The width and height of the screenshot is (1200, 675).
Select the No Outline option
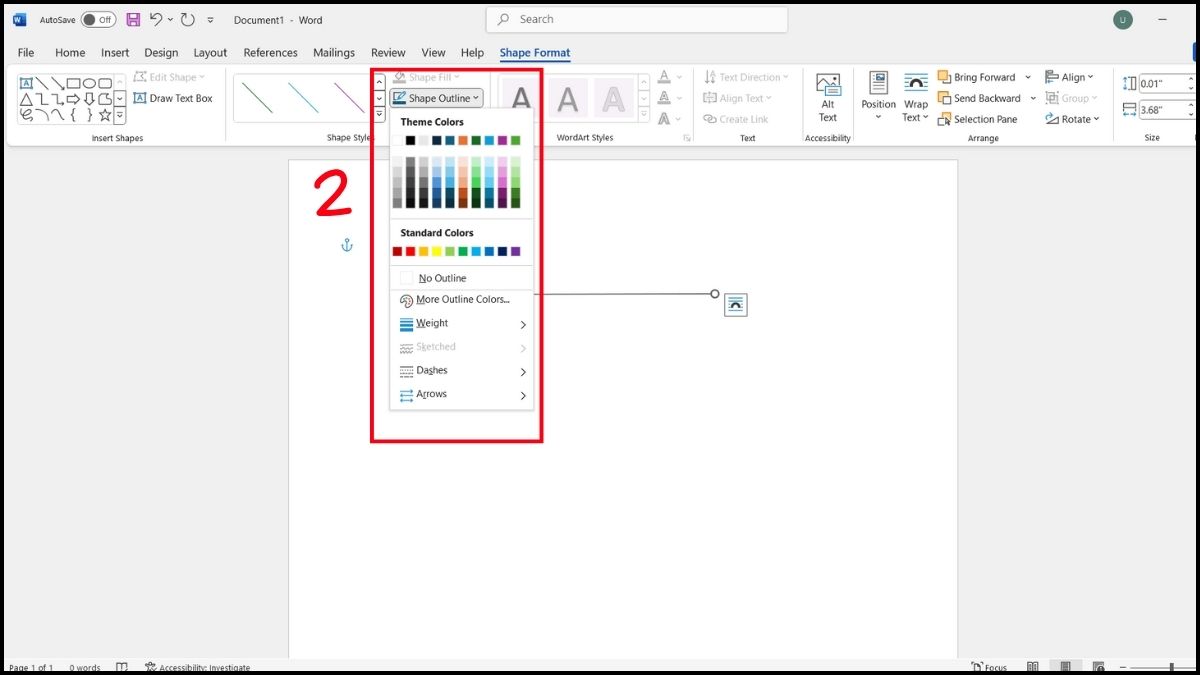pos(461,278)
